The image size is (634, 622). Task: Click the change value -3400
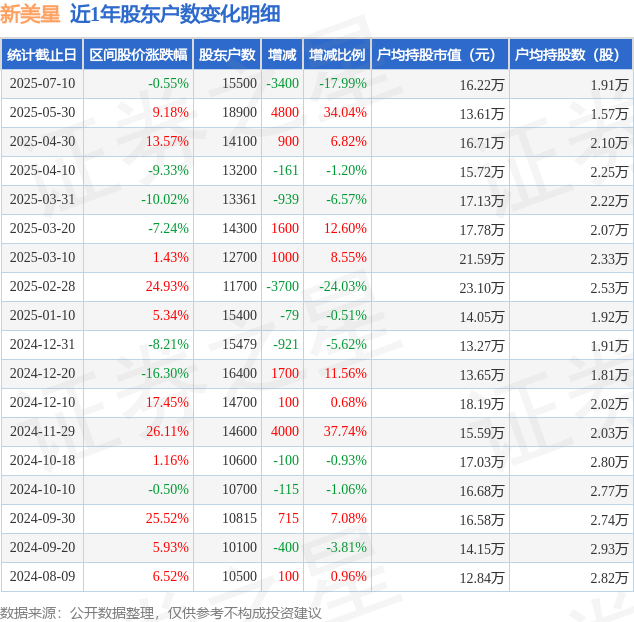(283, 83)
